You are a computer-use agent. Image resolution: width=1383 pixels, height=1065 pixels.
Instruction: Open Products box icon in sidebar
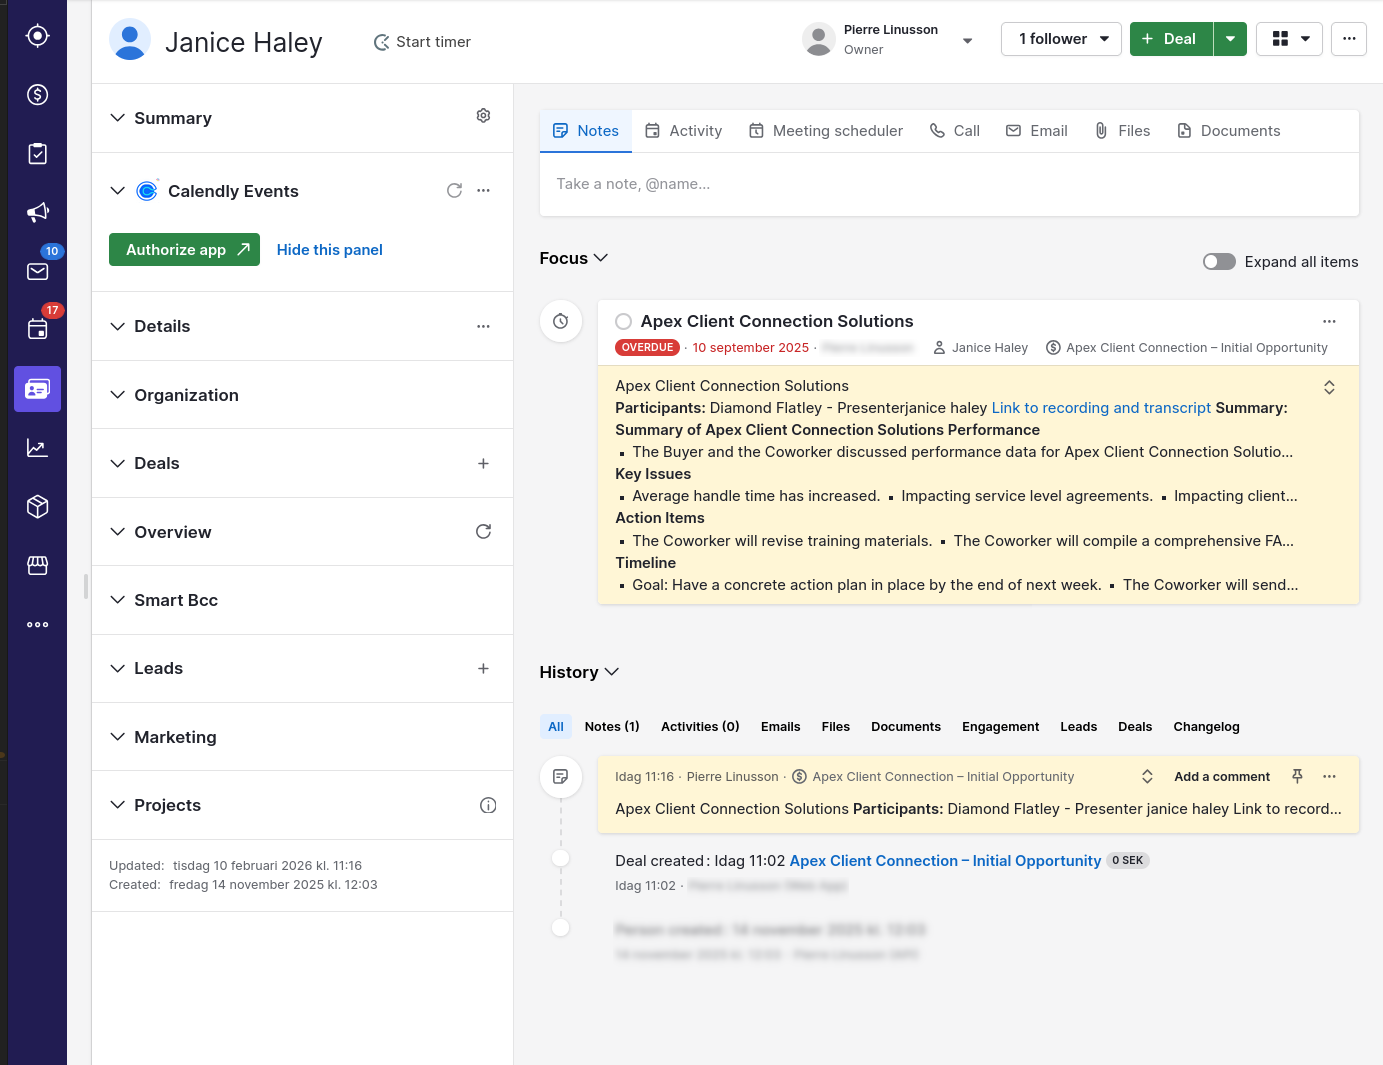coord(37,507)
